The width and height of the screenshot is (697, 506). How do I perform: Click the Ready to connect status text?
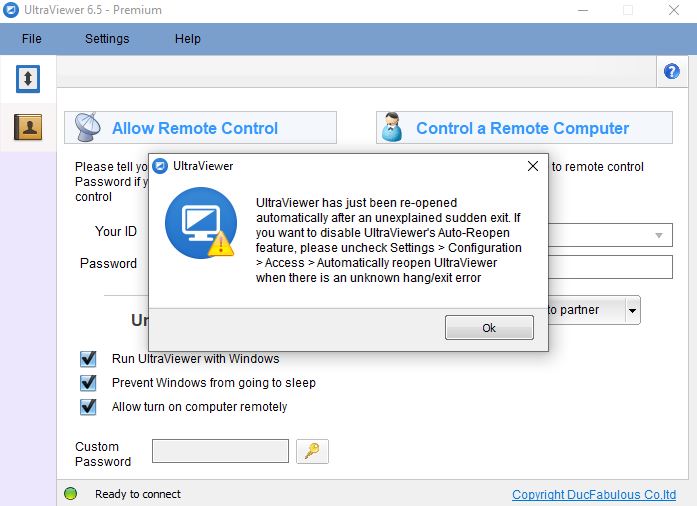tap(138, 494)
